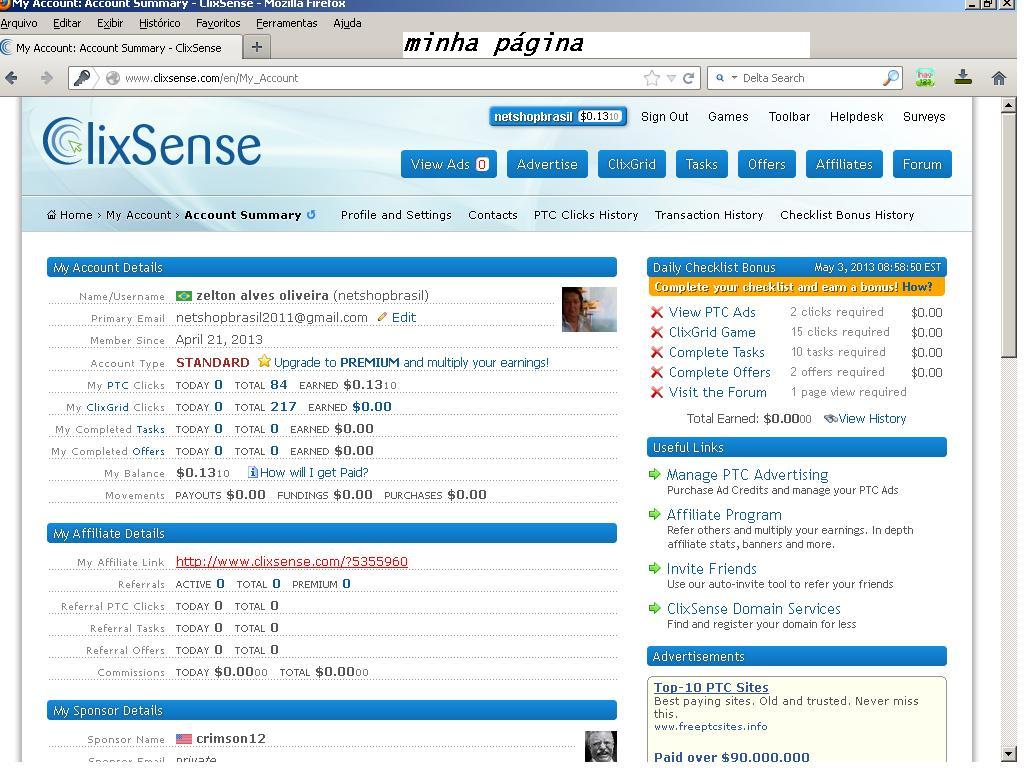Open the Tasks button
The height and width of the screenshot is (768, 1024).
pos(701,164)
